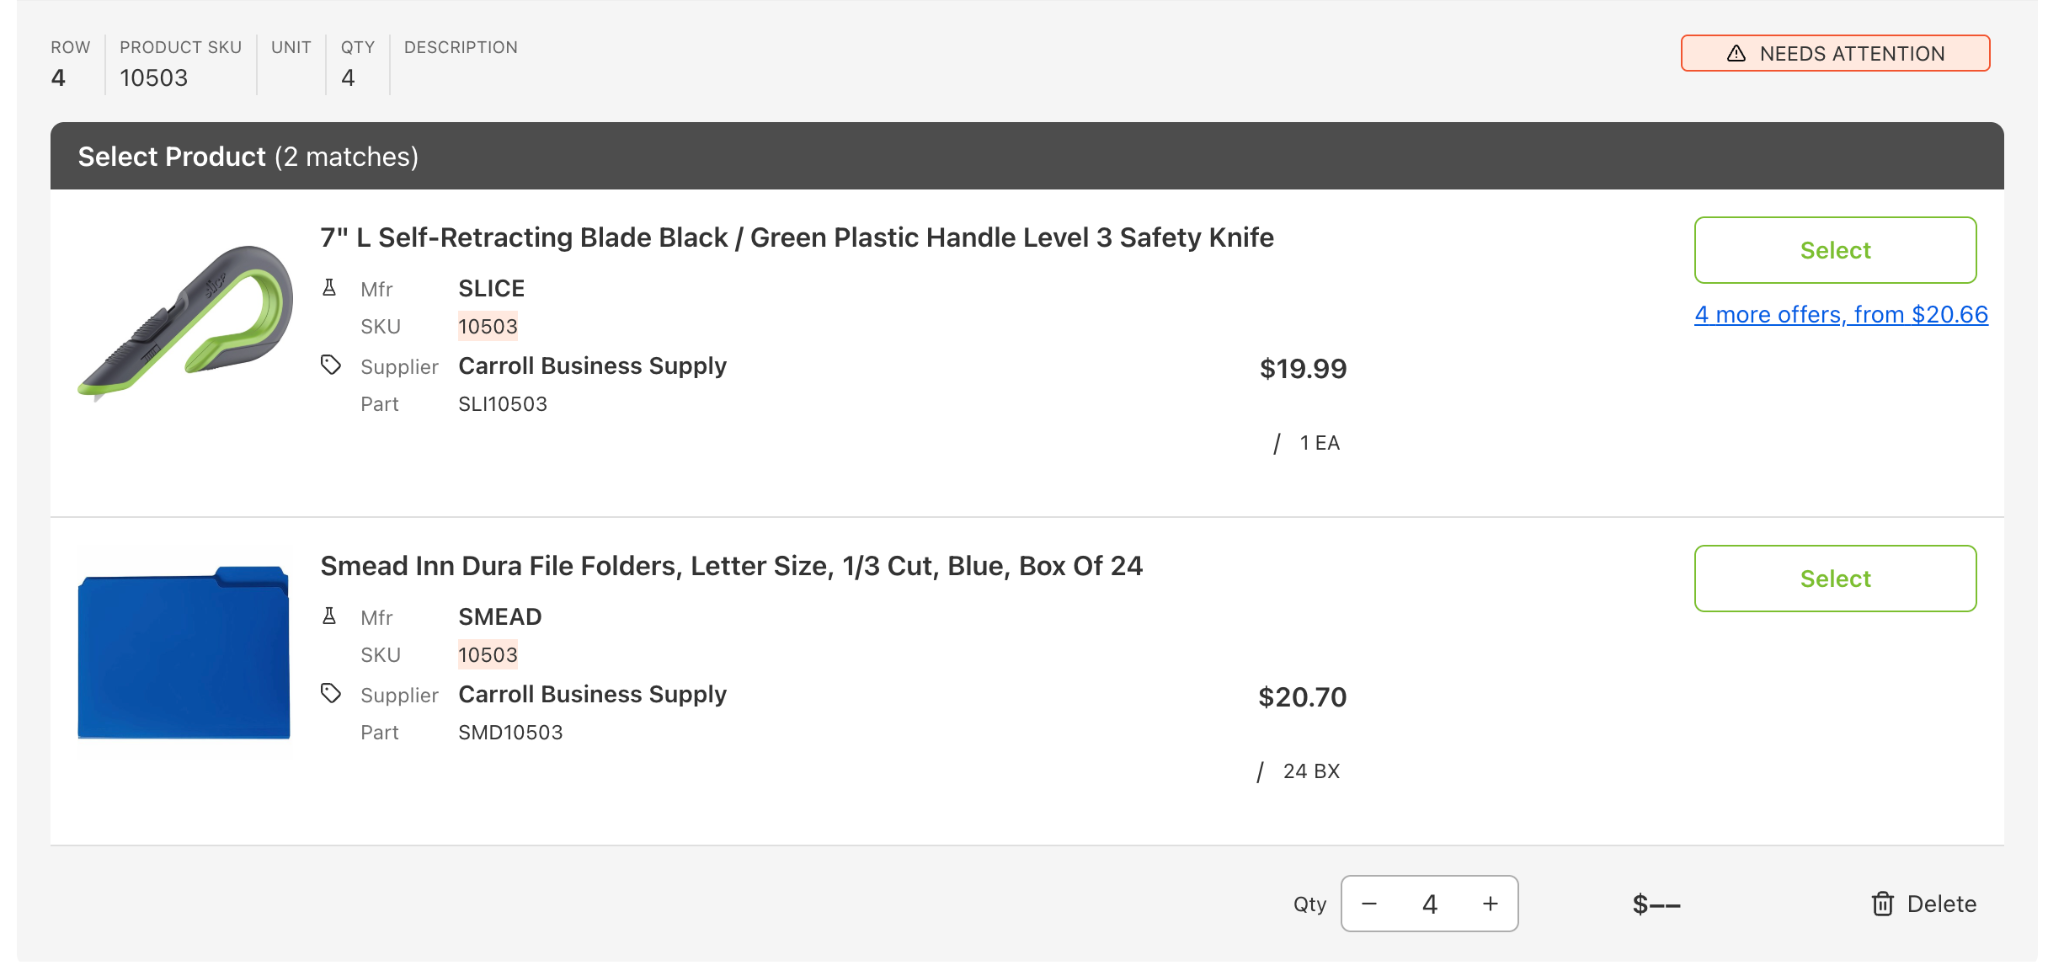The image size is (2048, 962).
Task: Click highlighted SKU 10503 under SLICE
Action: pos(488,326)
